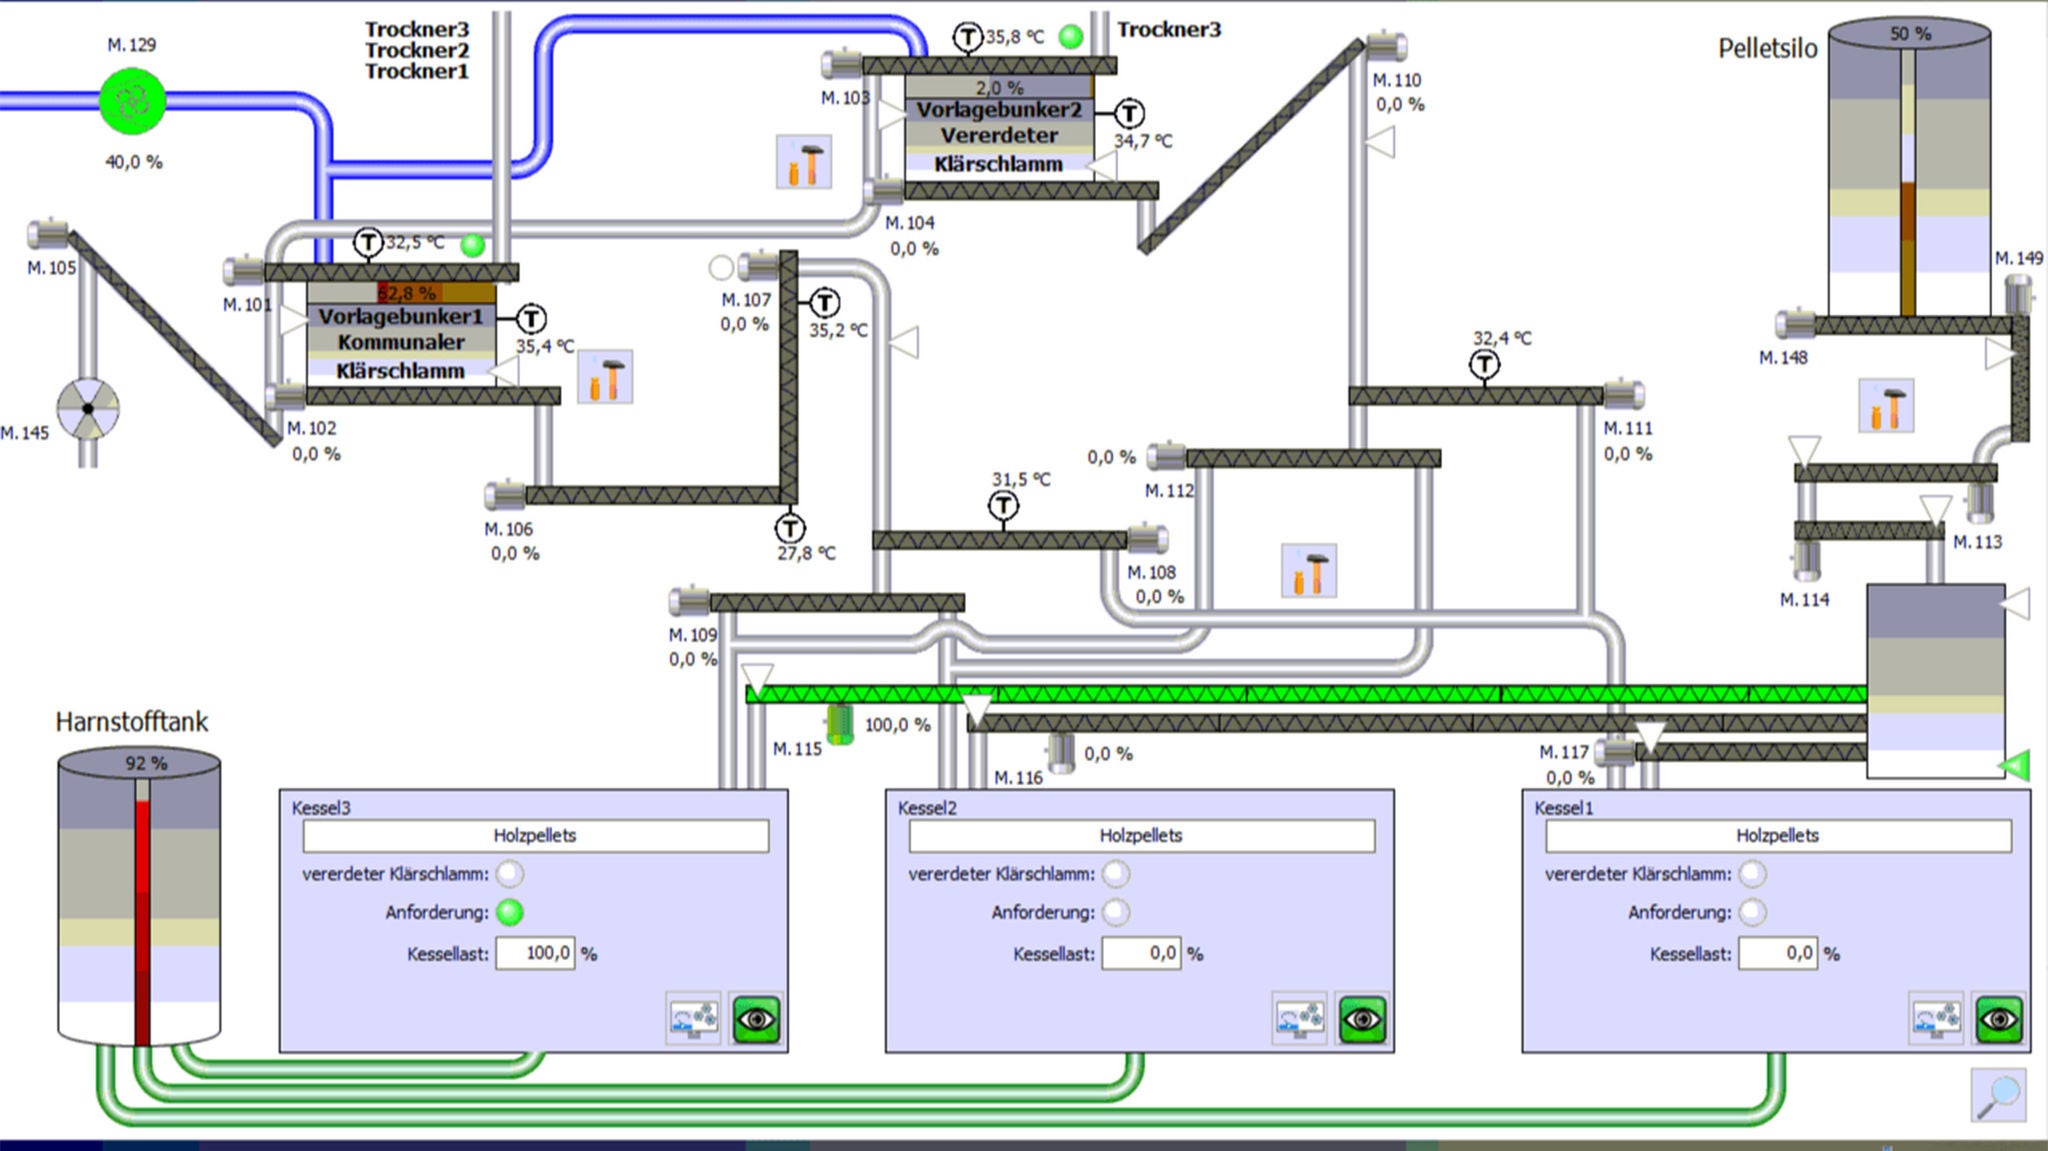The height and width of the screenshot is (1151, 2048).
Task: Open the trend monitor icon in Kessel3 panel
Action: (695, 1019)
